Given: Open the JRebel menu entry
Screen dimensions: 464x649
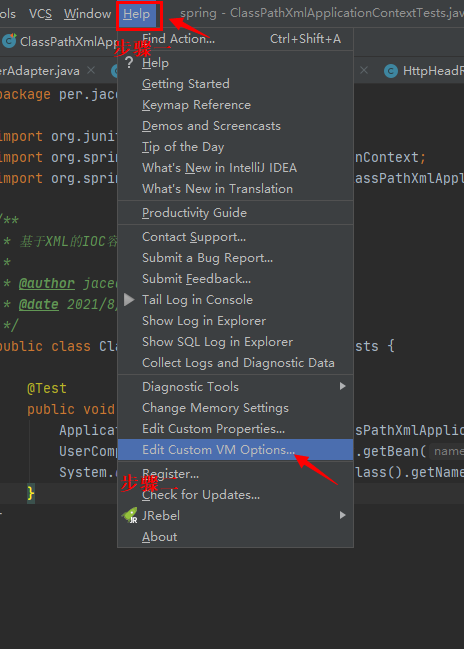Looking at the screenshot, I should click(235, 516).
